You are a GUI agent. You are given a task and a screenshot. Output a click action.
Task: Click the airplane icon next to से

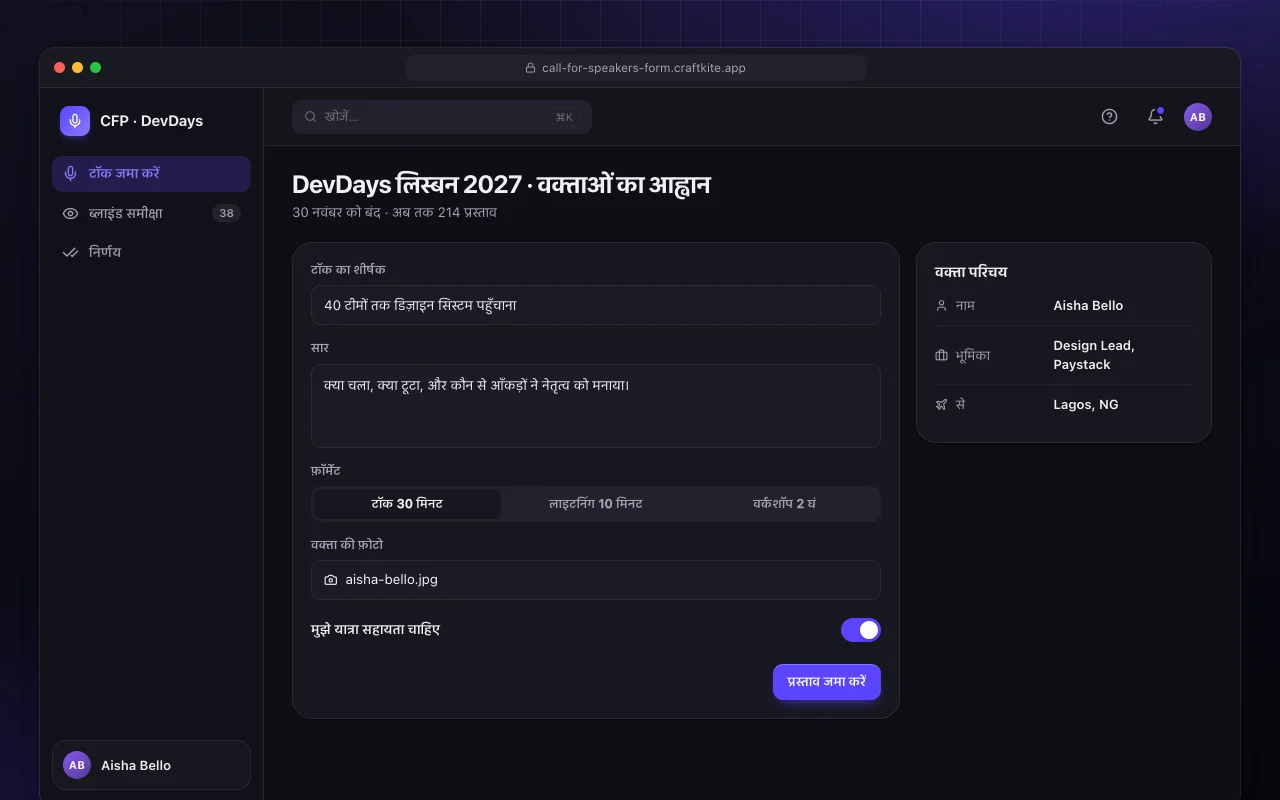[941, 405]
